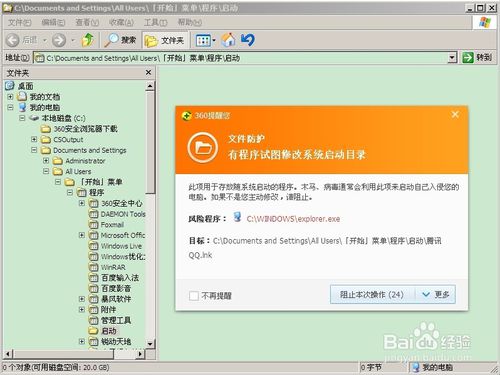Open the 帮助(H) menu

(x=190, y=22)
